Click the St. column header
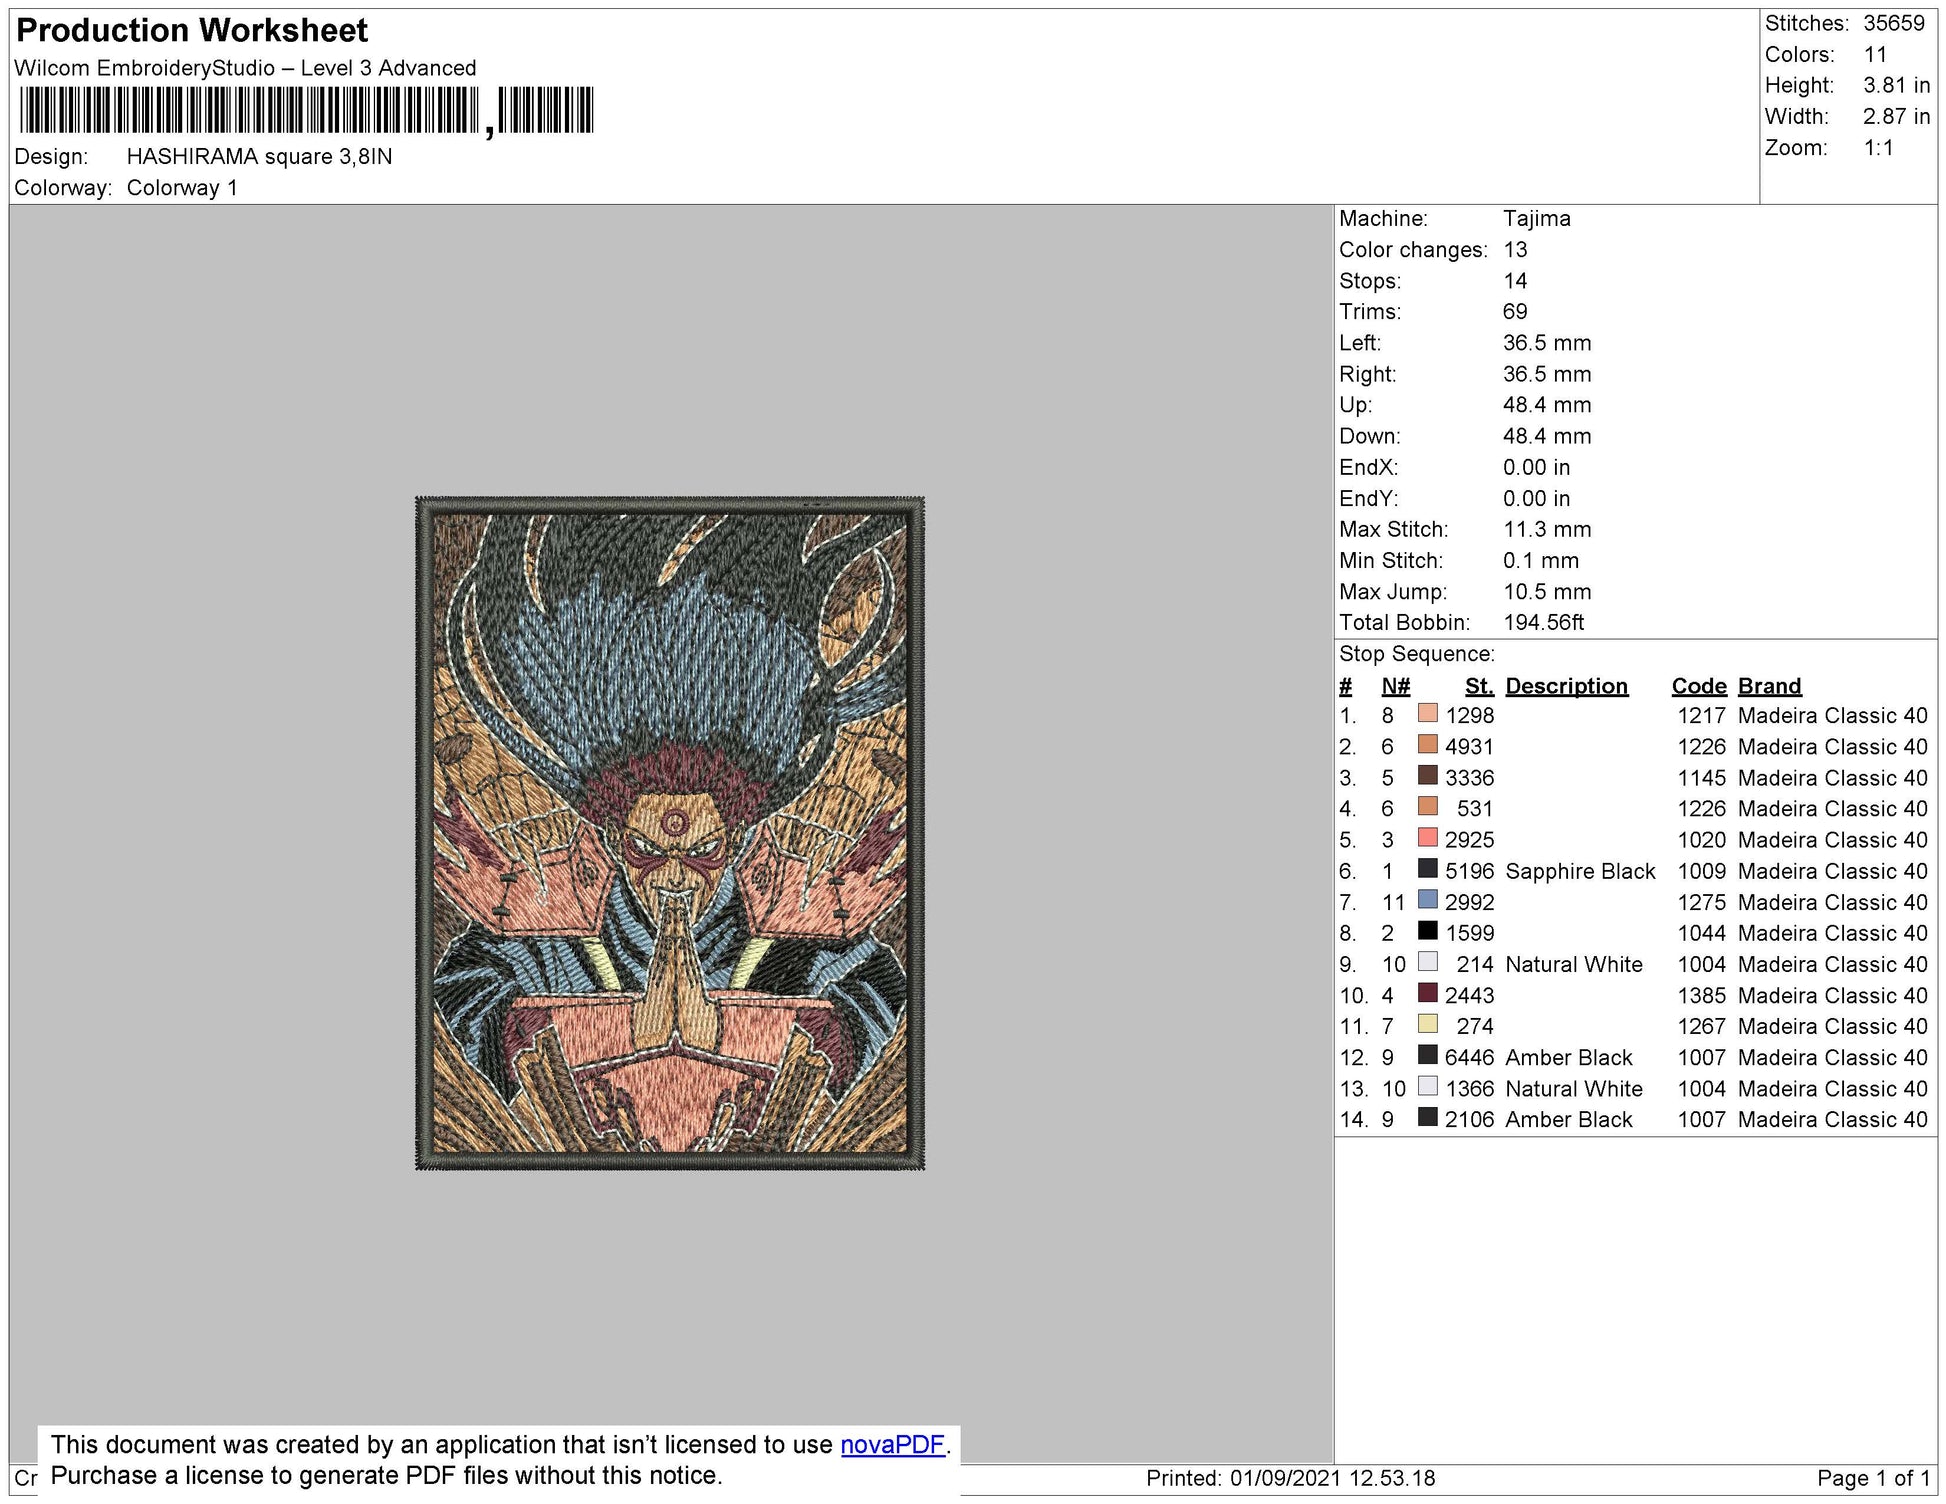This screenshot has width=1946, height=1504. [x=1478, y=686]
